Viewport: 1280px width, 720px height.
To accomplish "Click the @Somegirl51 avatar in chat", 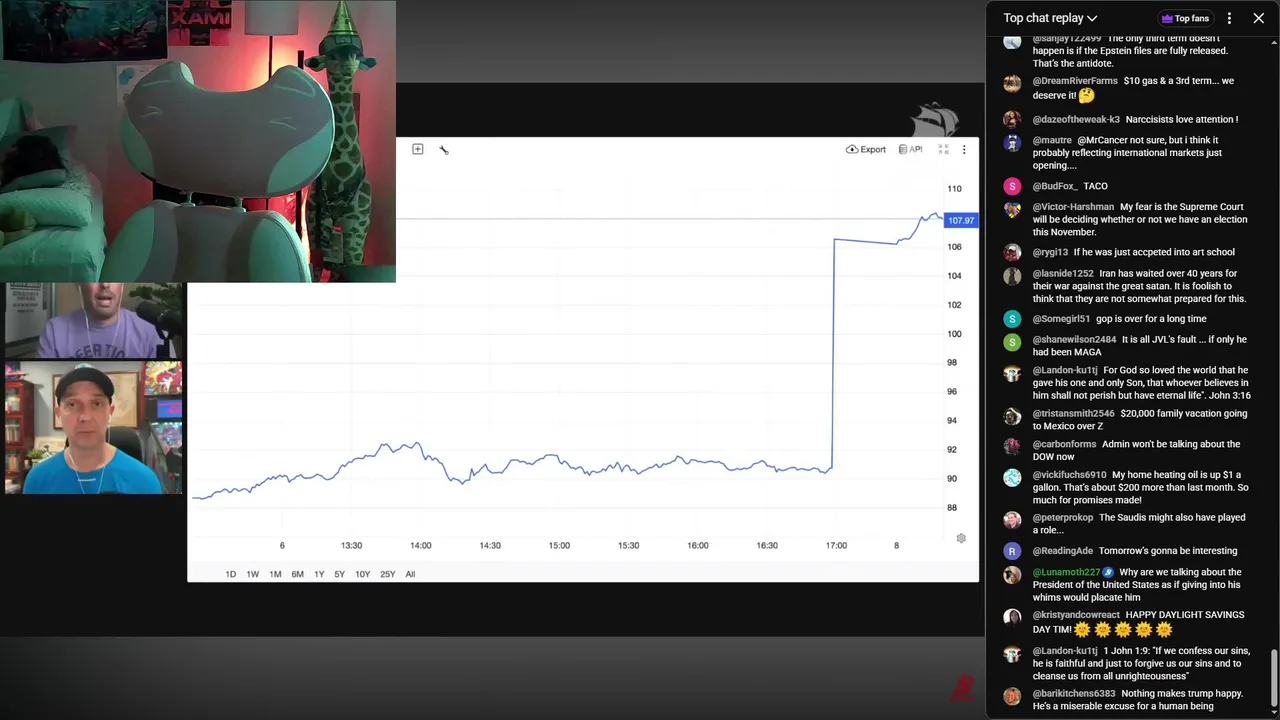I will [x=1012, y=319].
